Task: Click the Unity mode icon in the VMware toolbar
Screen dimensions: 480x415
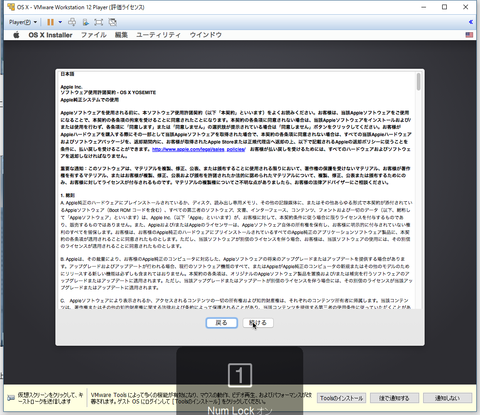Action: tap(113, 22)
